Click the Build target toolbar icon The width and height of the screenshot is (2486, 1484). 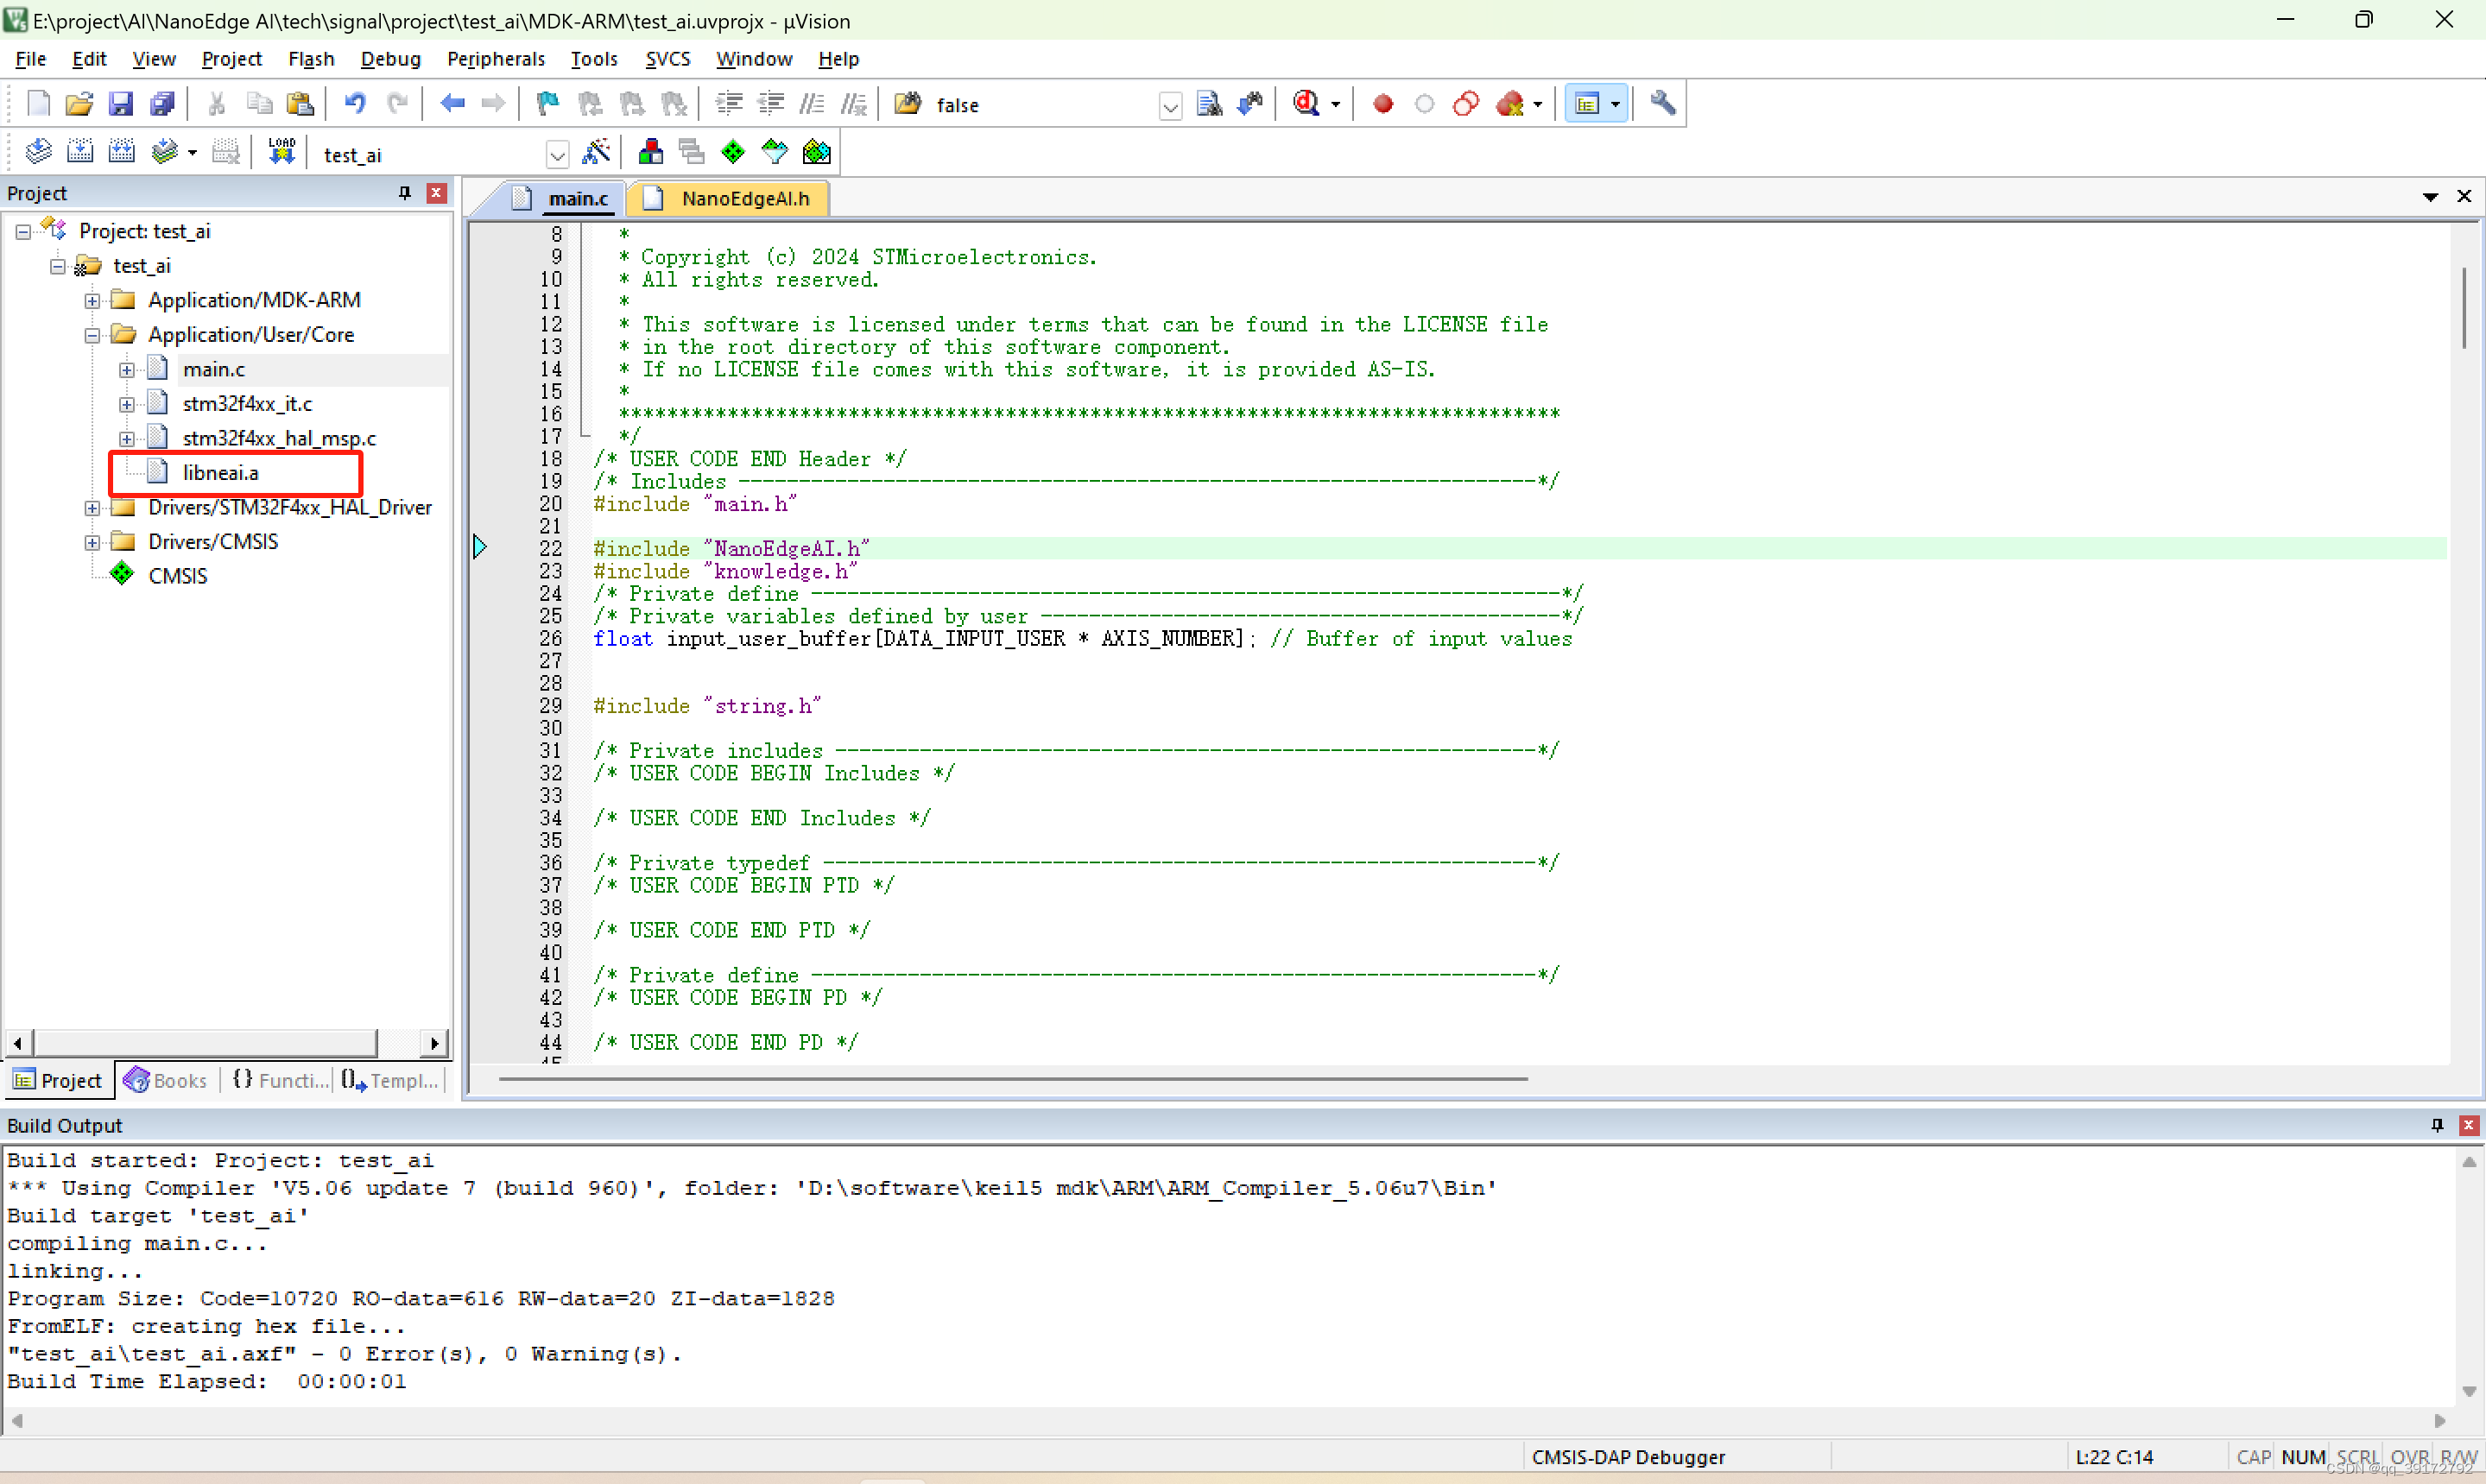tap(79, 152)
